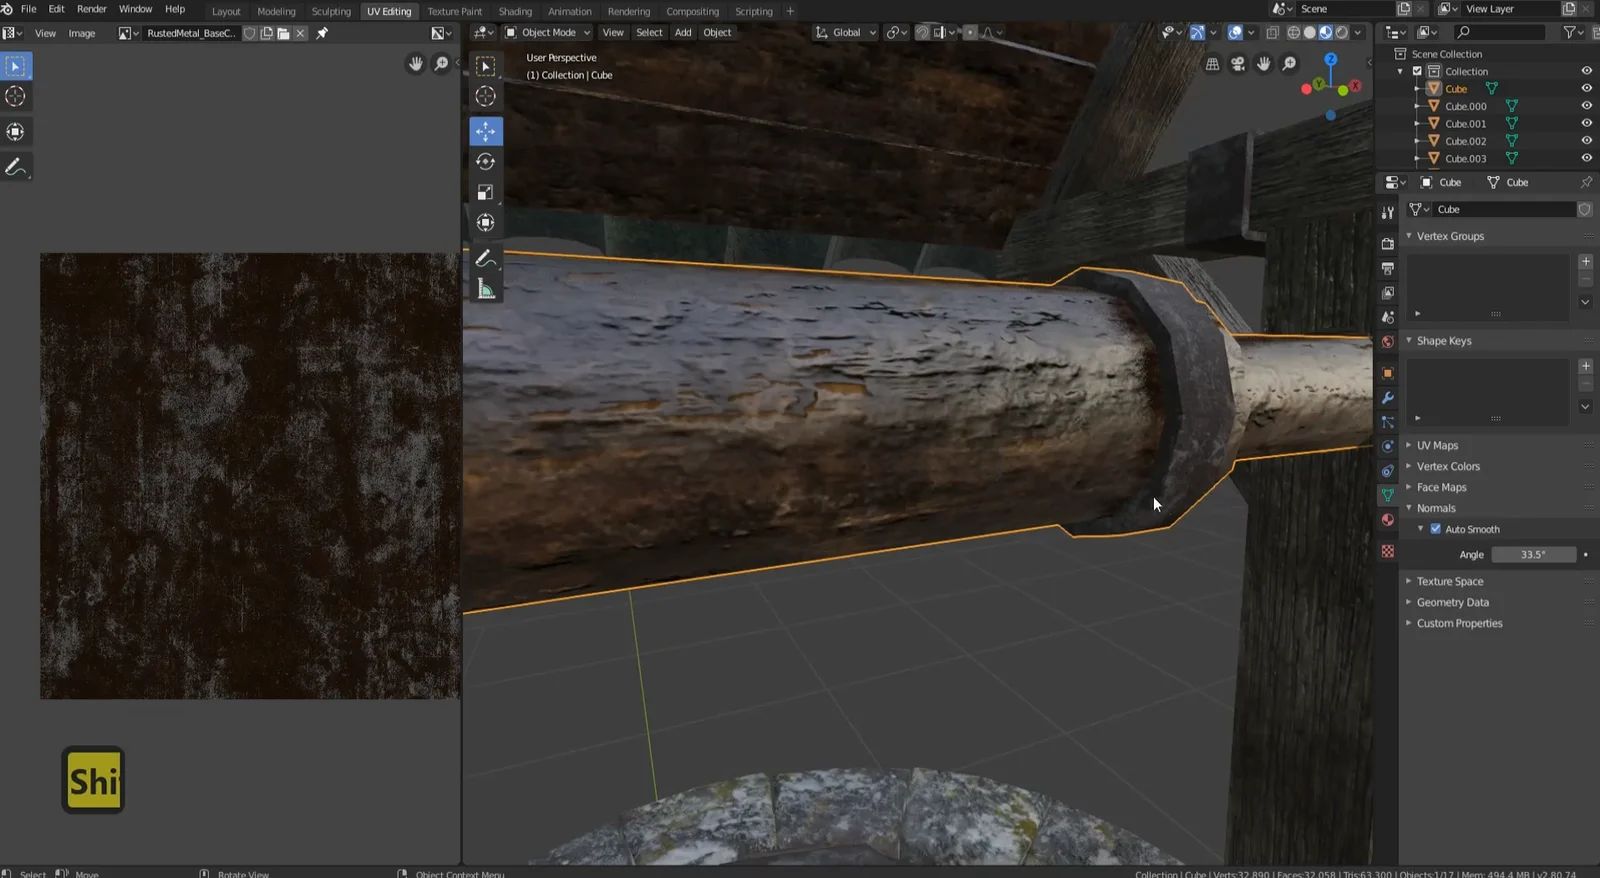The height and width of the screenshot is (878, 1600).
Task: Hide the Collection via eye icon
Action: (1586, 71)
